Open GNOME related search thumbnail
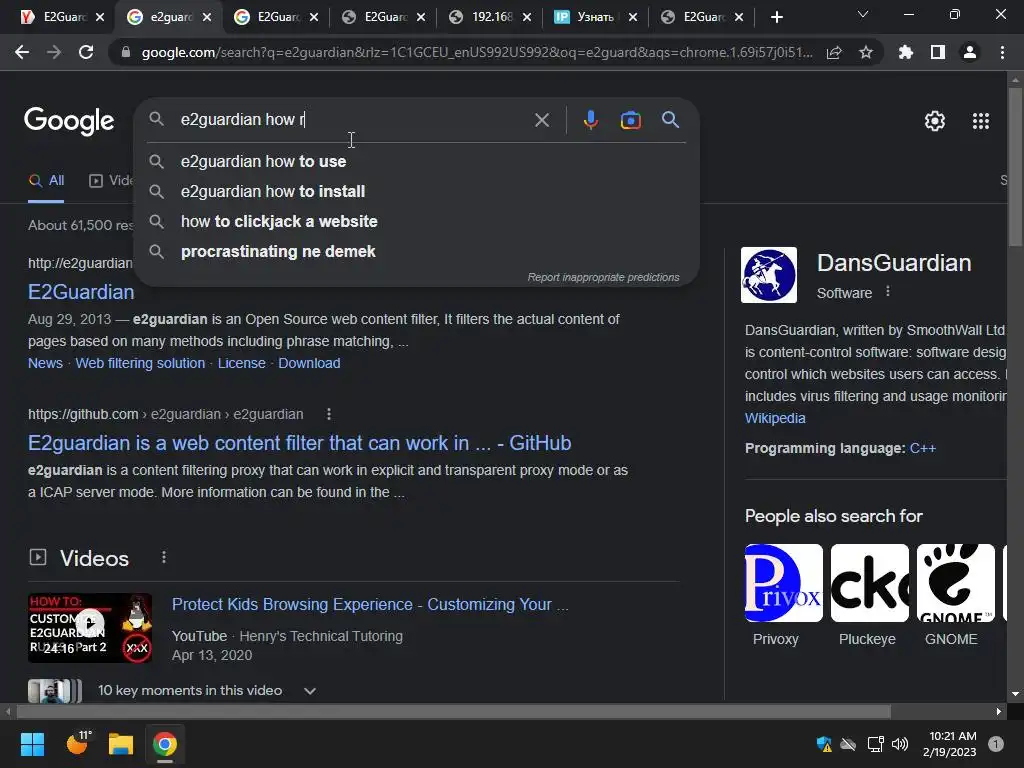Viewport: 1024px width, 768px height. [x=955, y=583]
